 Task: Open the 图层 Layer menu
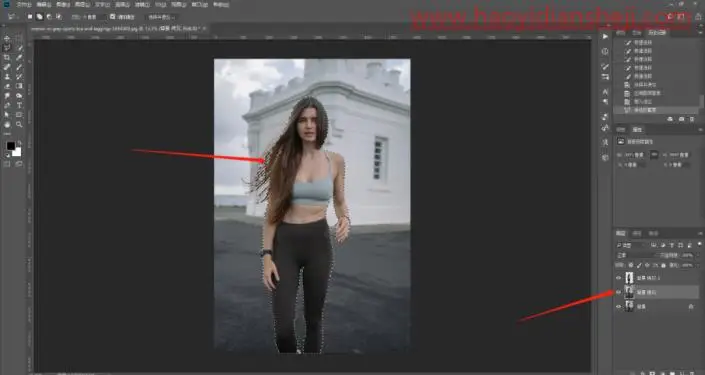(82, 4)
